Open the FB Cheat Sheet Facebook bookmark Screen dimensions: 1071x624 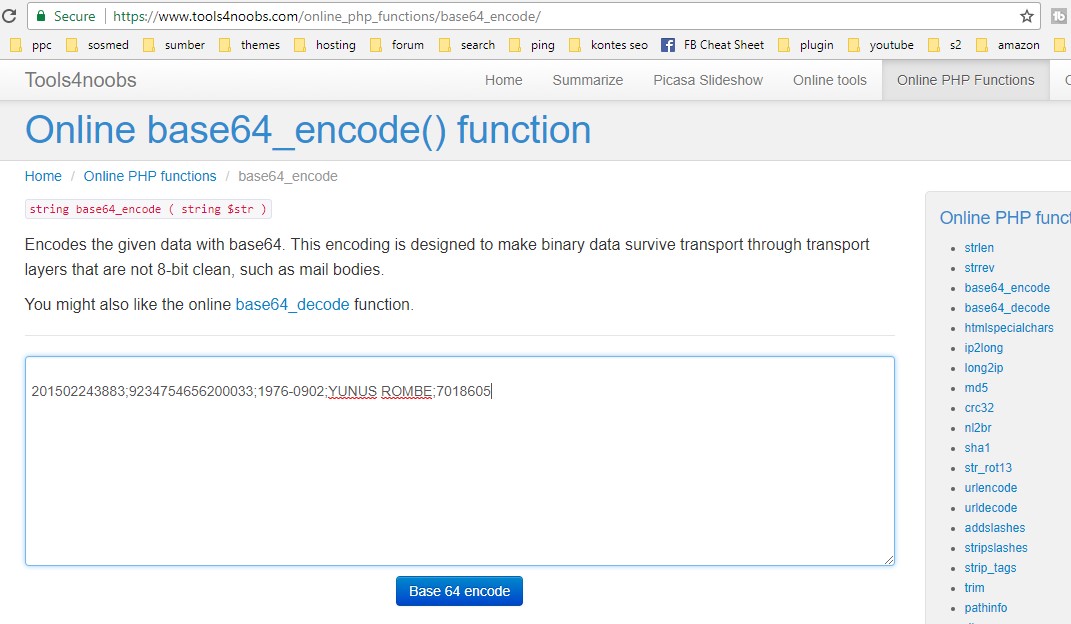[x=712, y=45]
